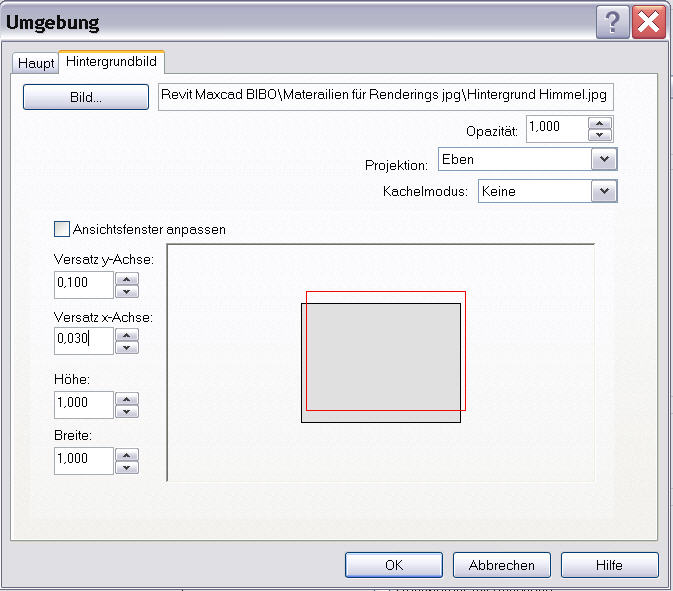Enable the Ansichtsfenster anpassen checkbox
This screenshot has width=673, height=591.
point(62,229)
